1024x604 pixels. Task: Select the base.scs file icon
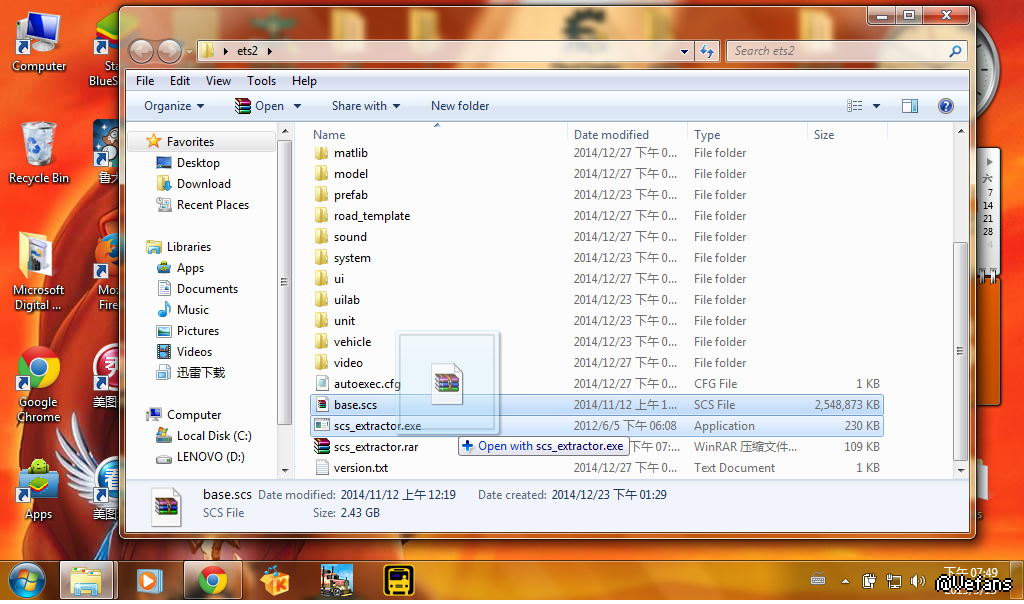tap(321, 405)
